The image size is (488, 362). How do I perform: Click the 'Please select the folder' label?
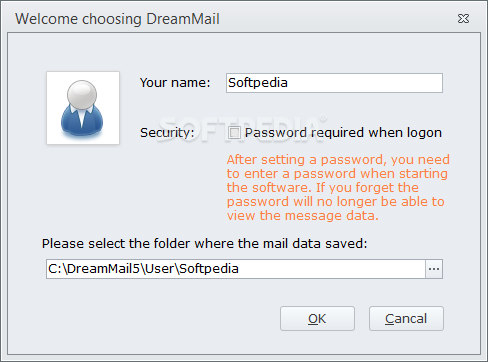(x=204, y=244)
